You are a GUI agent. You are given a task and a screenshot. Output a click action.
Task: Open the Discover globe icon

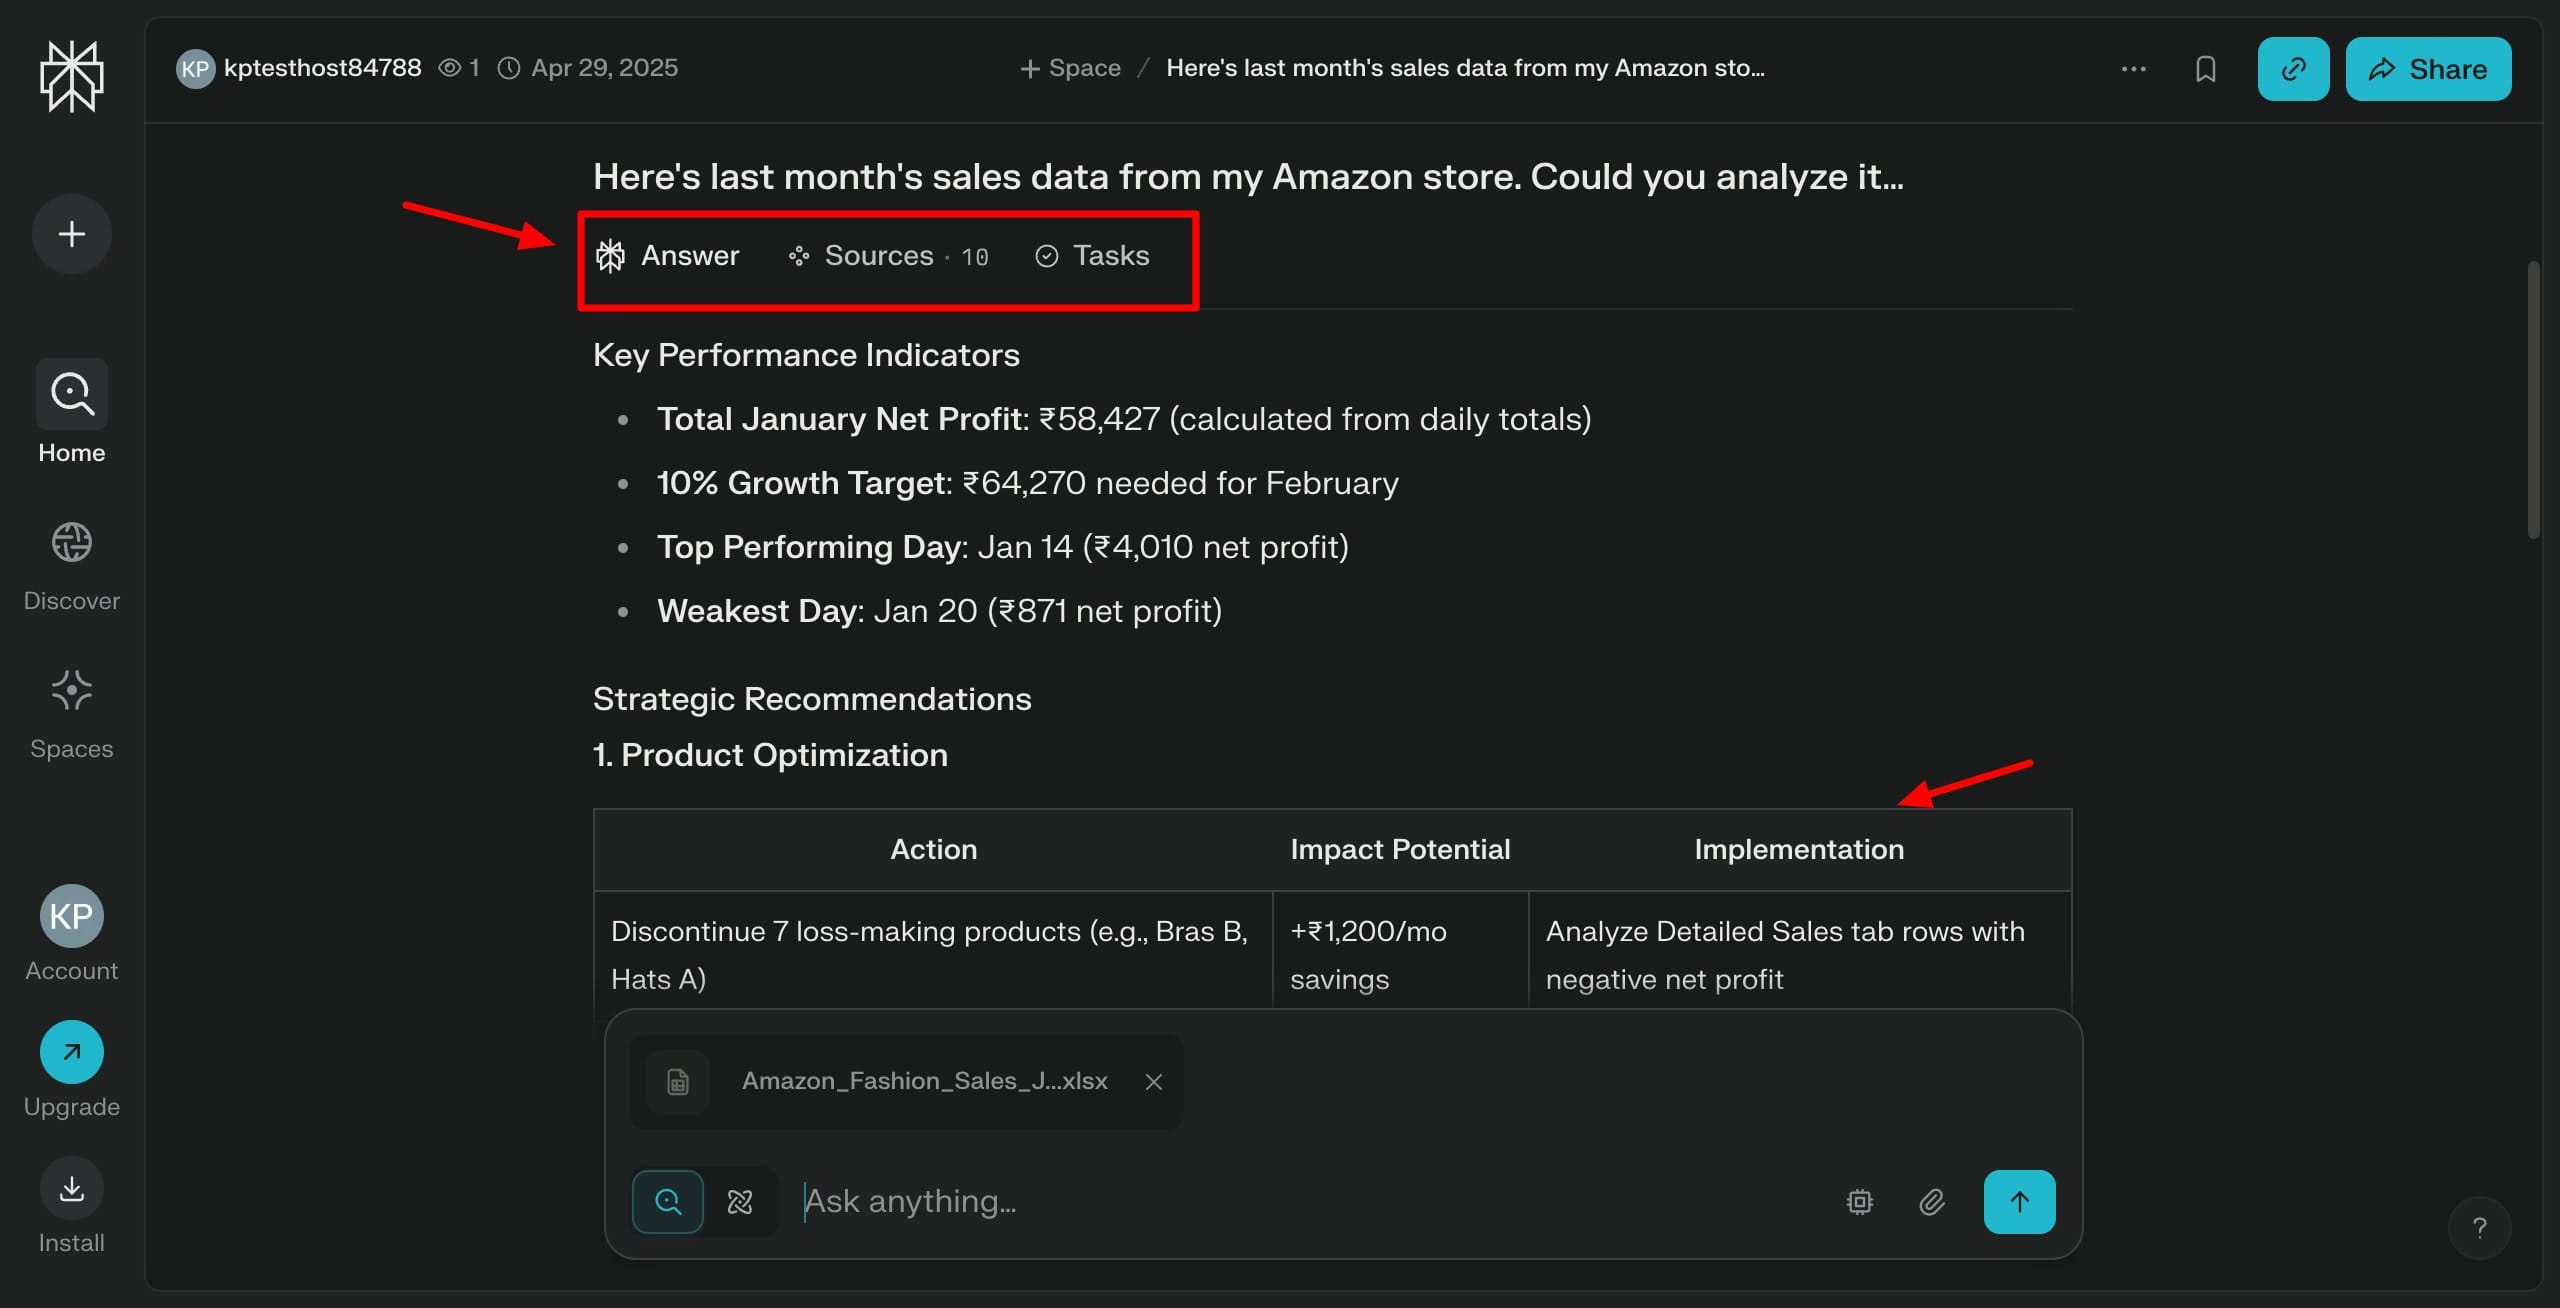pos(71,543)
